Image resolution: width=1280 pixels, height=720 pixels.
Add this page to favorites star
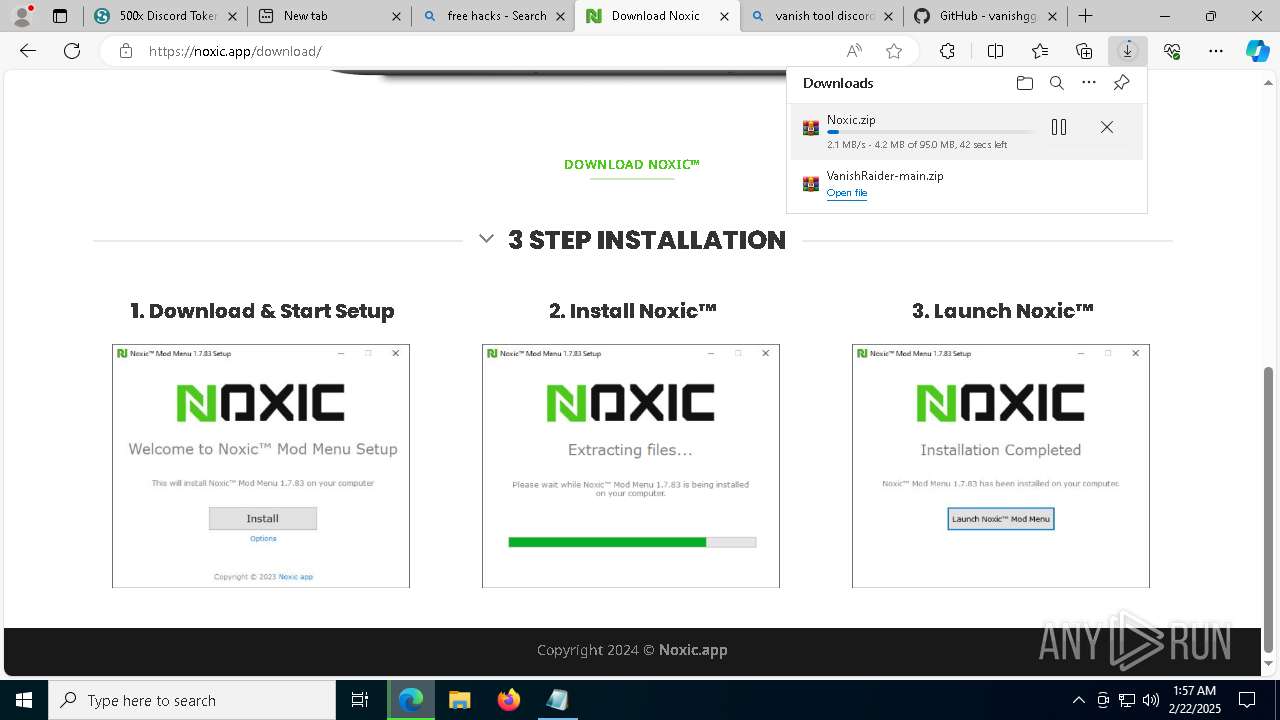click(894, 51)
